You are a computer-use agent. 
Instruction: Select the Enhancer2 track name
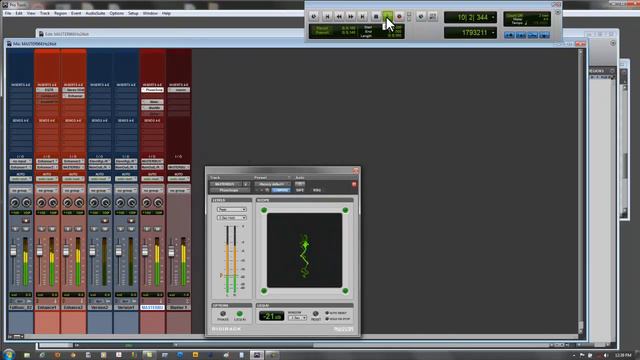click(73, 307)
